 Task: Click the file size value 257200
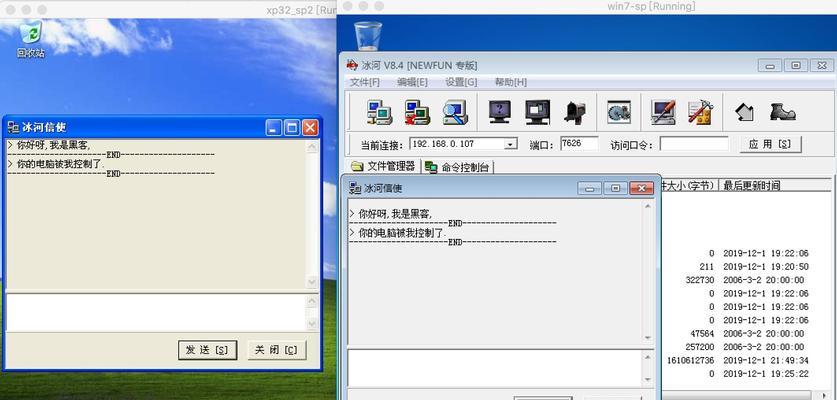[x=700, y=347]
